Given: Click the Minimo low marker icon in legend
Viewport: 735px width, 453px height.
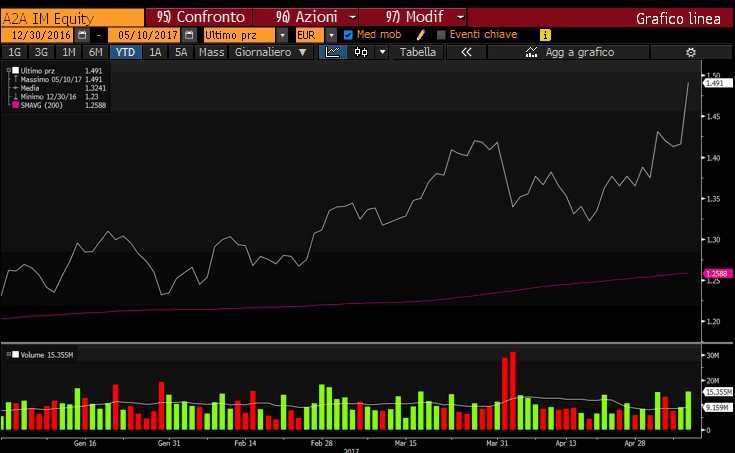Looking at the screenshot, I should pyautogui.click(x=15, y=97).
